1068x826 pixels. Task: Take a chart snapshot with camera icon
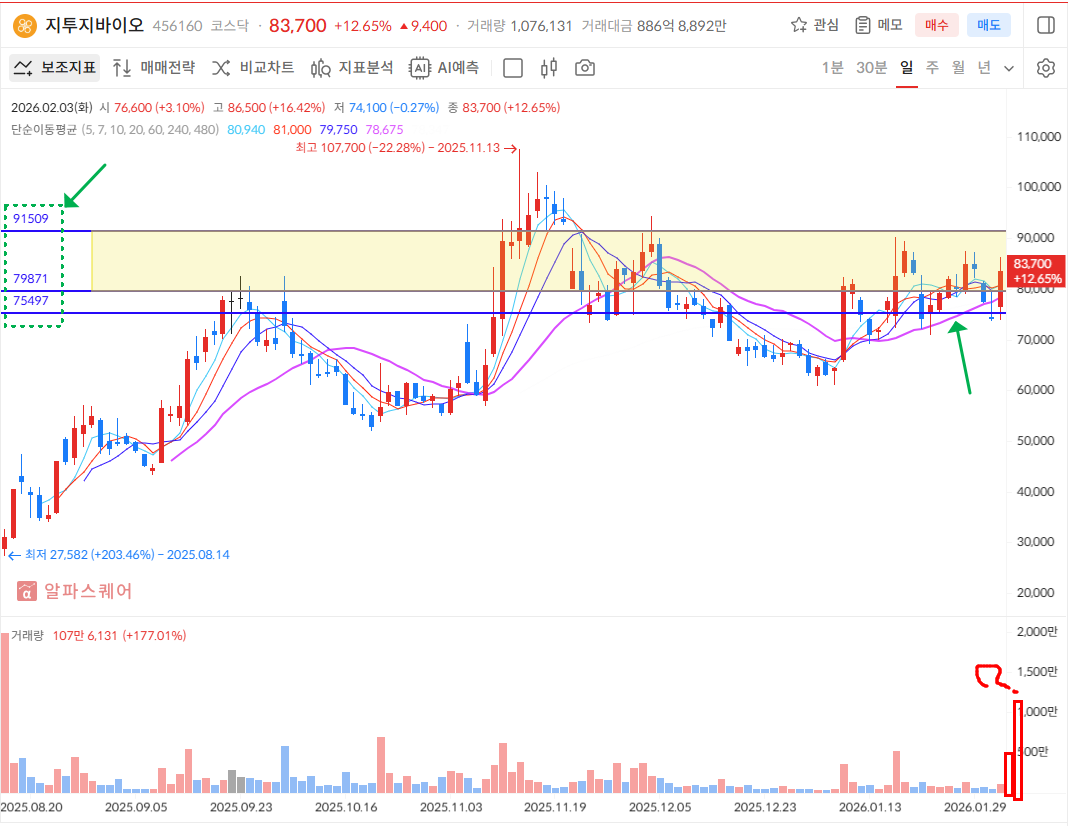coord(585,68)
